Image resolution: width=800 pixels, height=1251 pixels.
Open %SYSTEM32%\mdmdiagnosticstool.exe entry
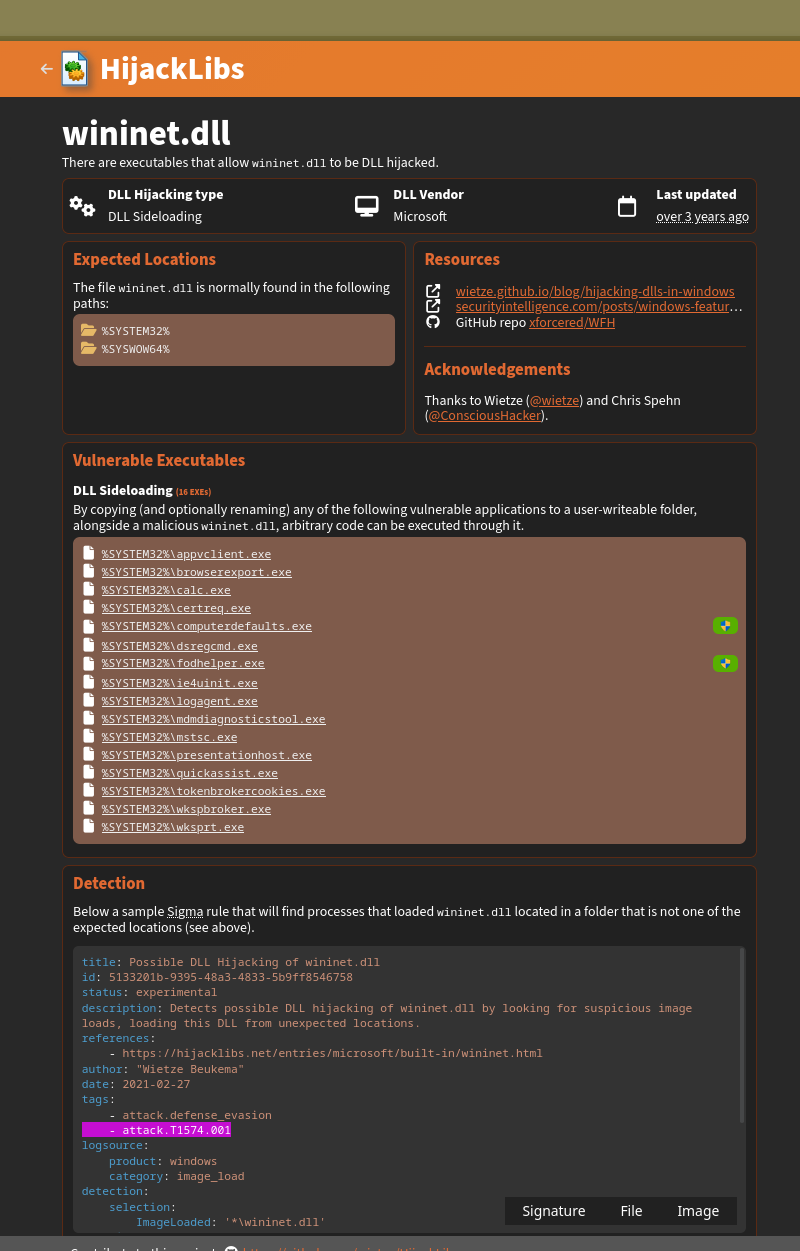[213, 719]
